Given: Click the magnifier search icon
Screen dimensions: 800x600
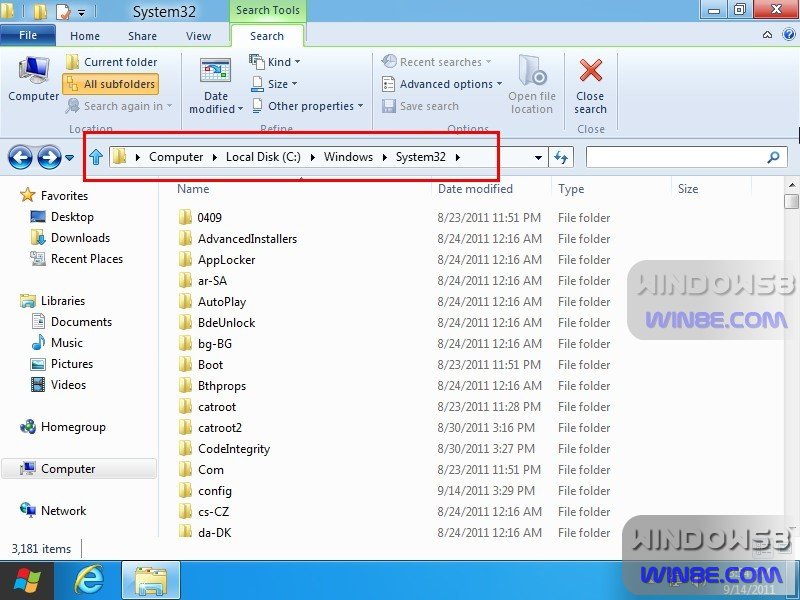Looking at the screenshot, I should [x=773, y=157].
